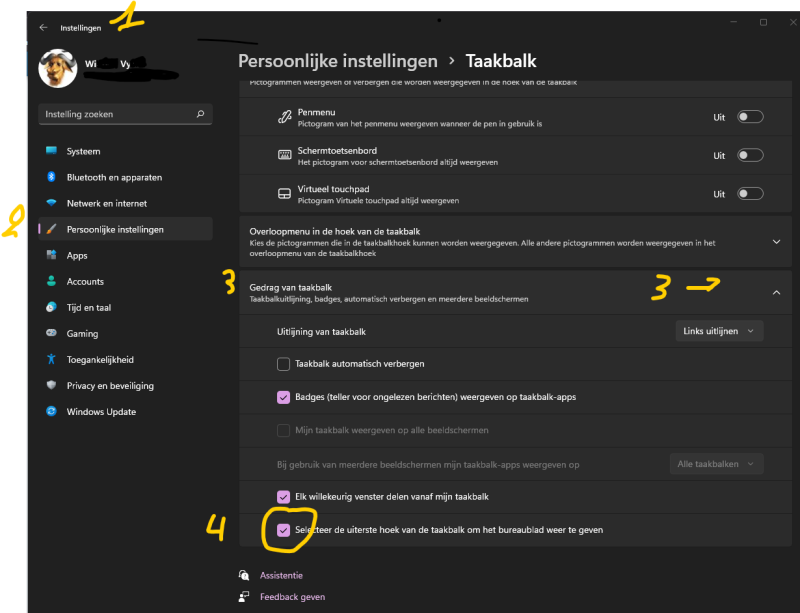This screenshot has height=613, width=800.
Task: Switch on the Virtueel touchpad toggle
Action: coord(749,194)
